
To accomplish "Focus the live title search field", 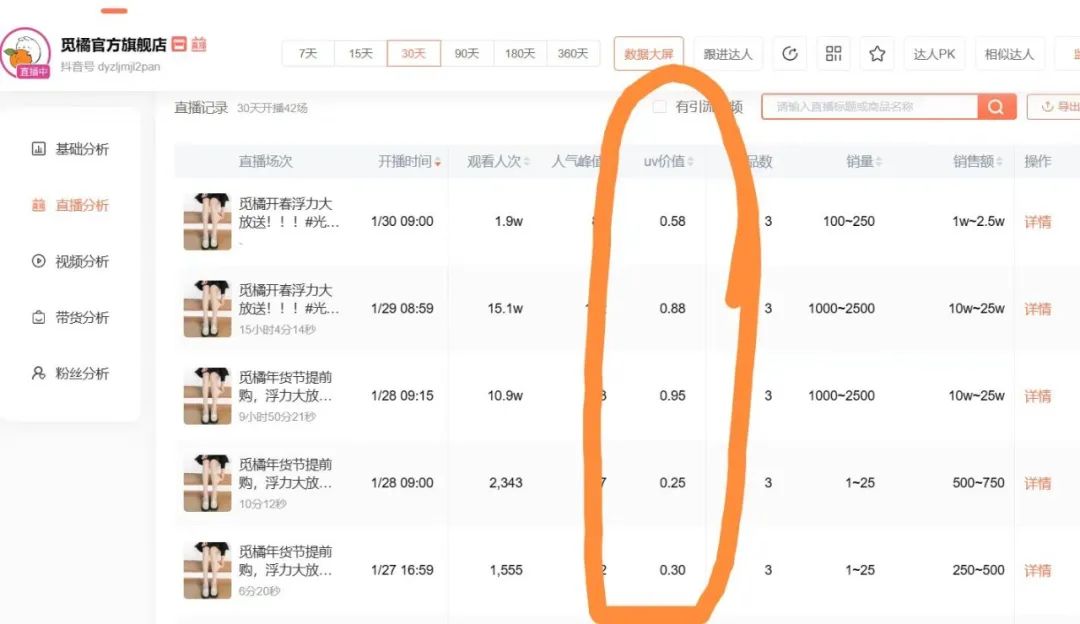I will (x=870, y=107).
